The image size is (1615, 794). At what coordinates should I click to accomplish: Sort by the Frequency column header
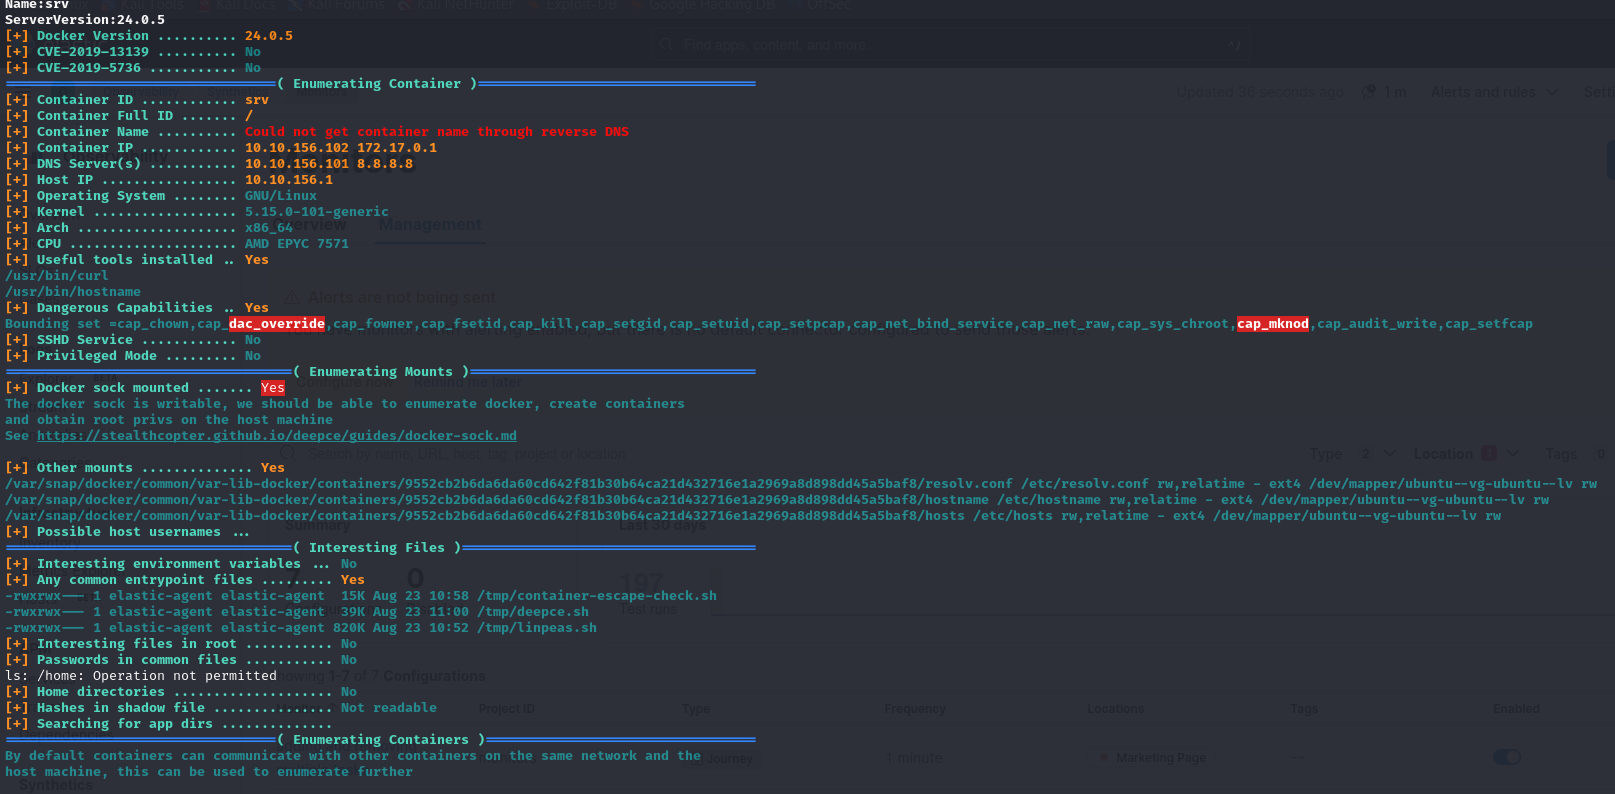[x=914, y=709]
